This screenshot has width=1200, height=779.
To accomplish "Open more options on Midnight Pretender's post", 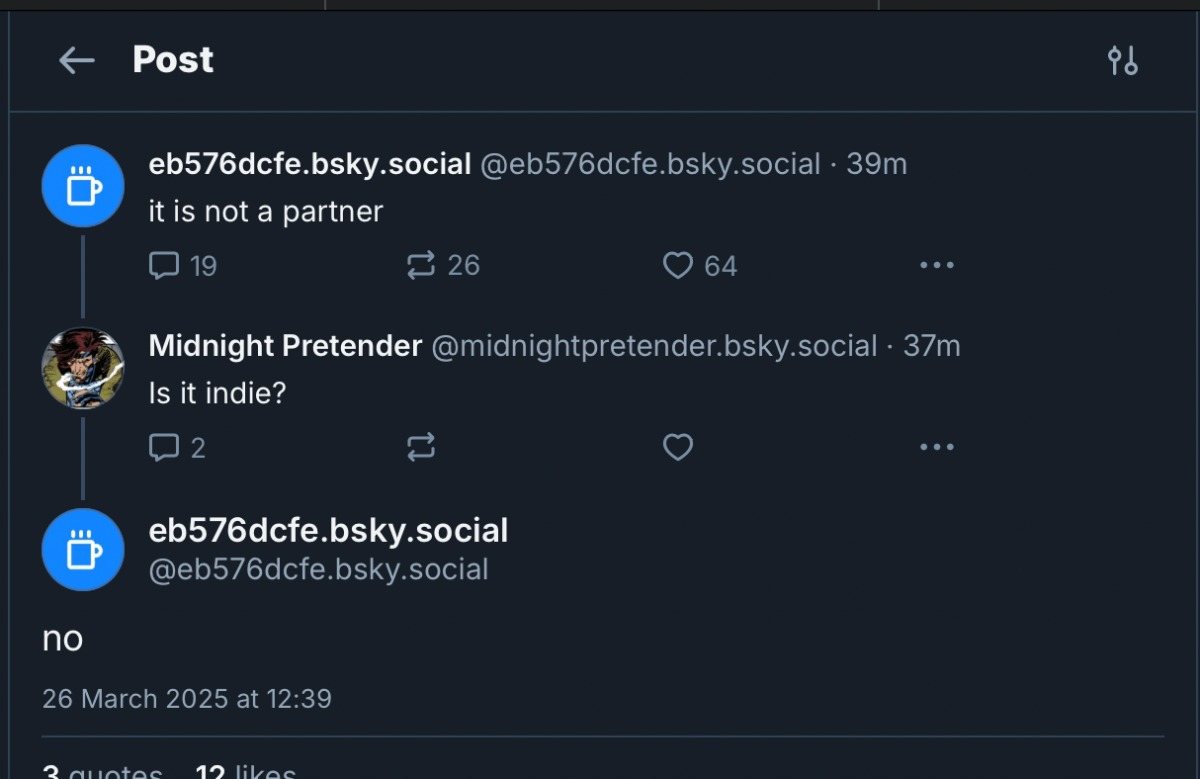I will click(936, 448).
